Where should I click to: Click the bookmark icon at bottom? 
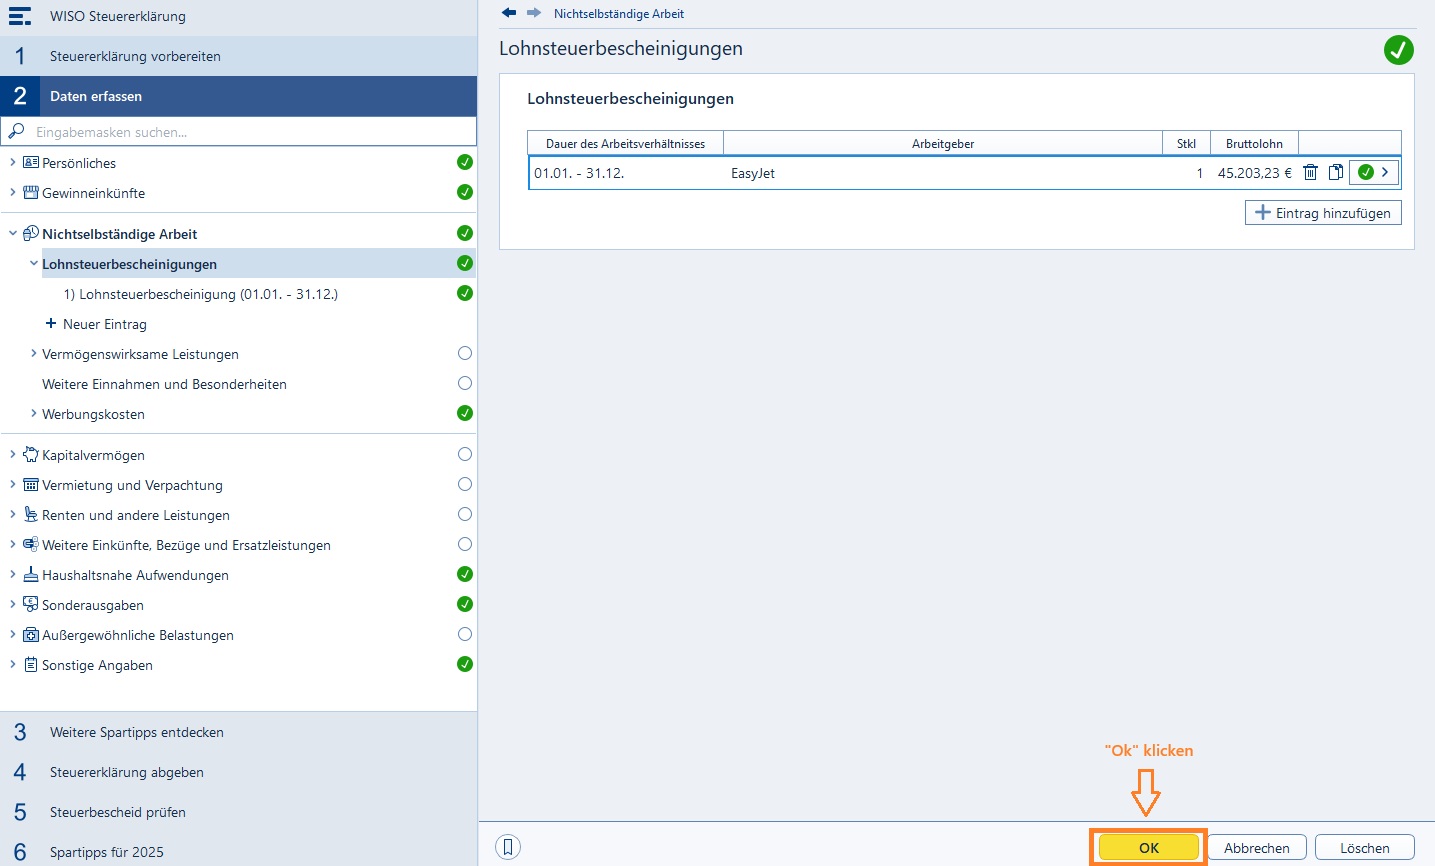(x=508, y=847)
